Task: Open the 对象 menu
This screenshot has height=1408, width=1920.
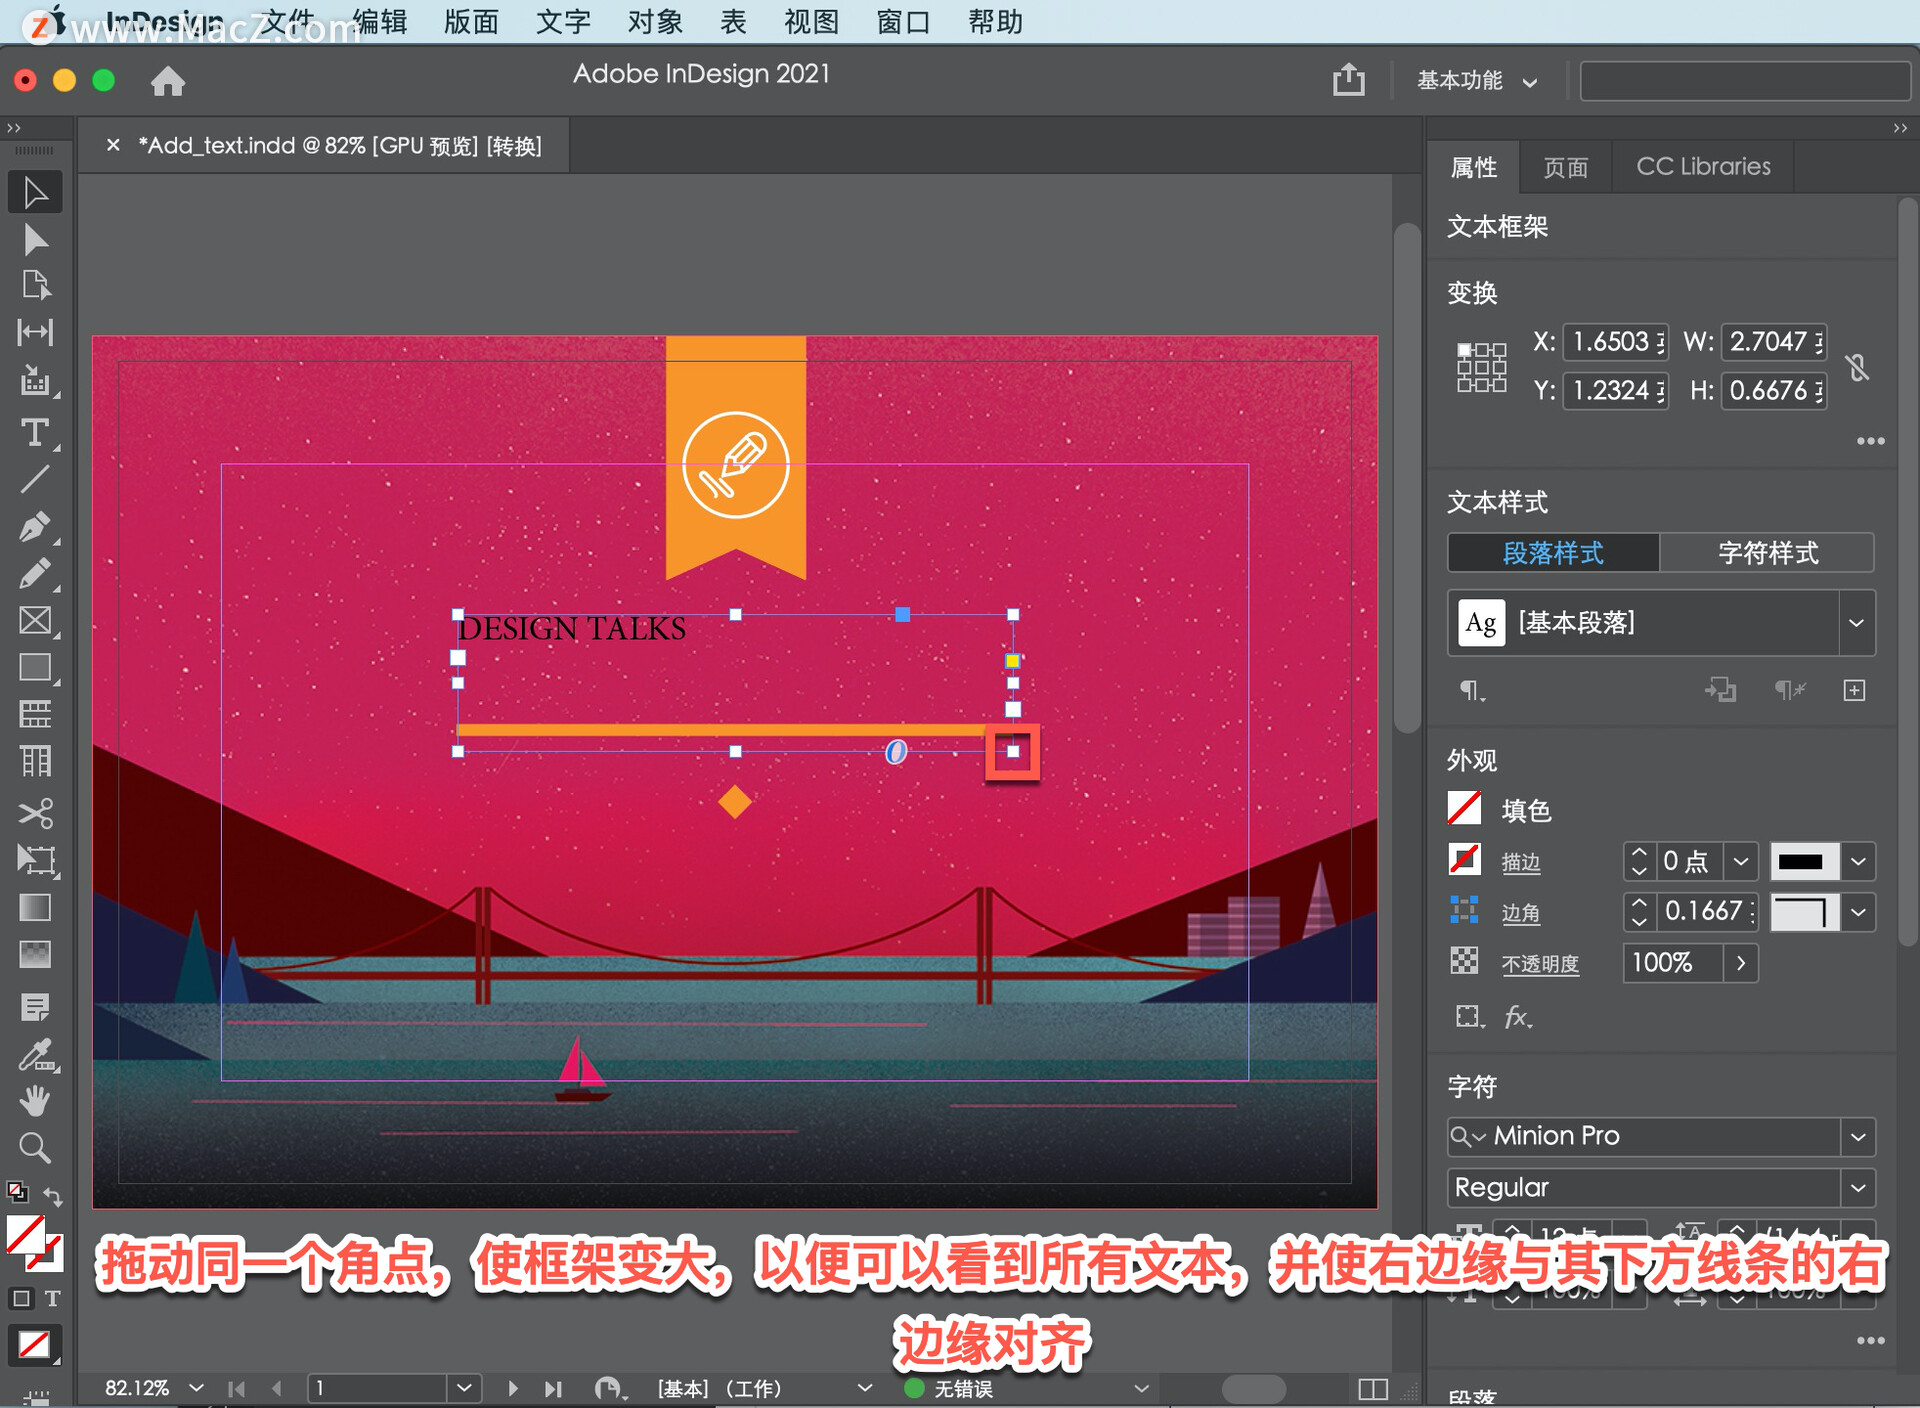Action: pyautogui.click(x=655, y=21)
